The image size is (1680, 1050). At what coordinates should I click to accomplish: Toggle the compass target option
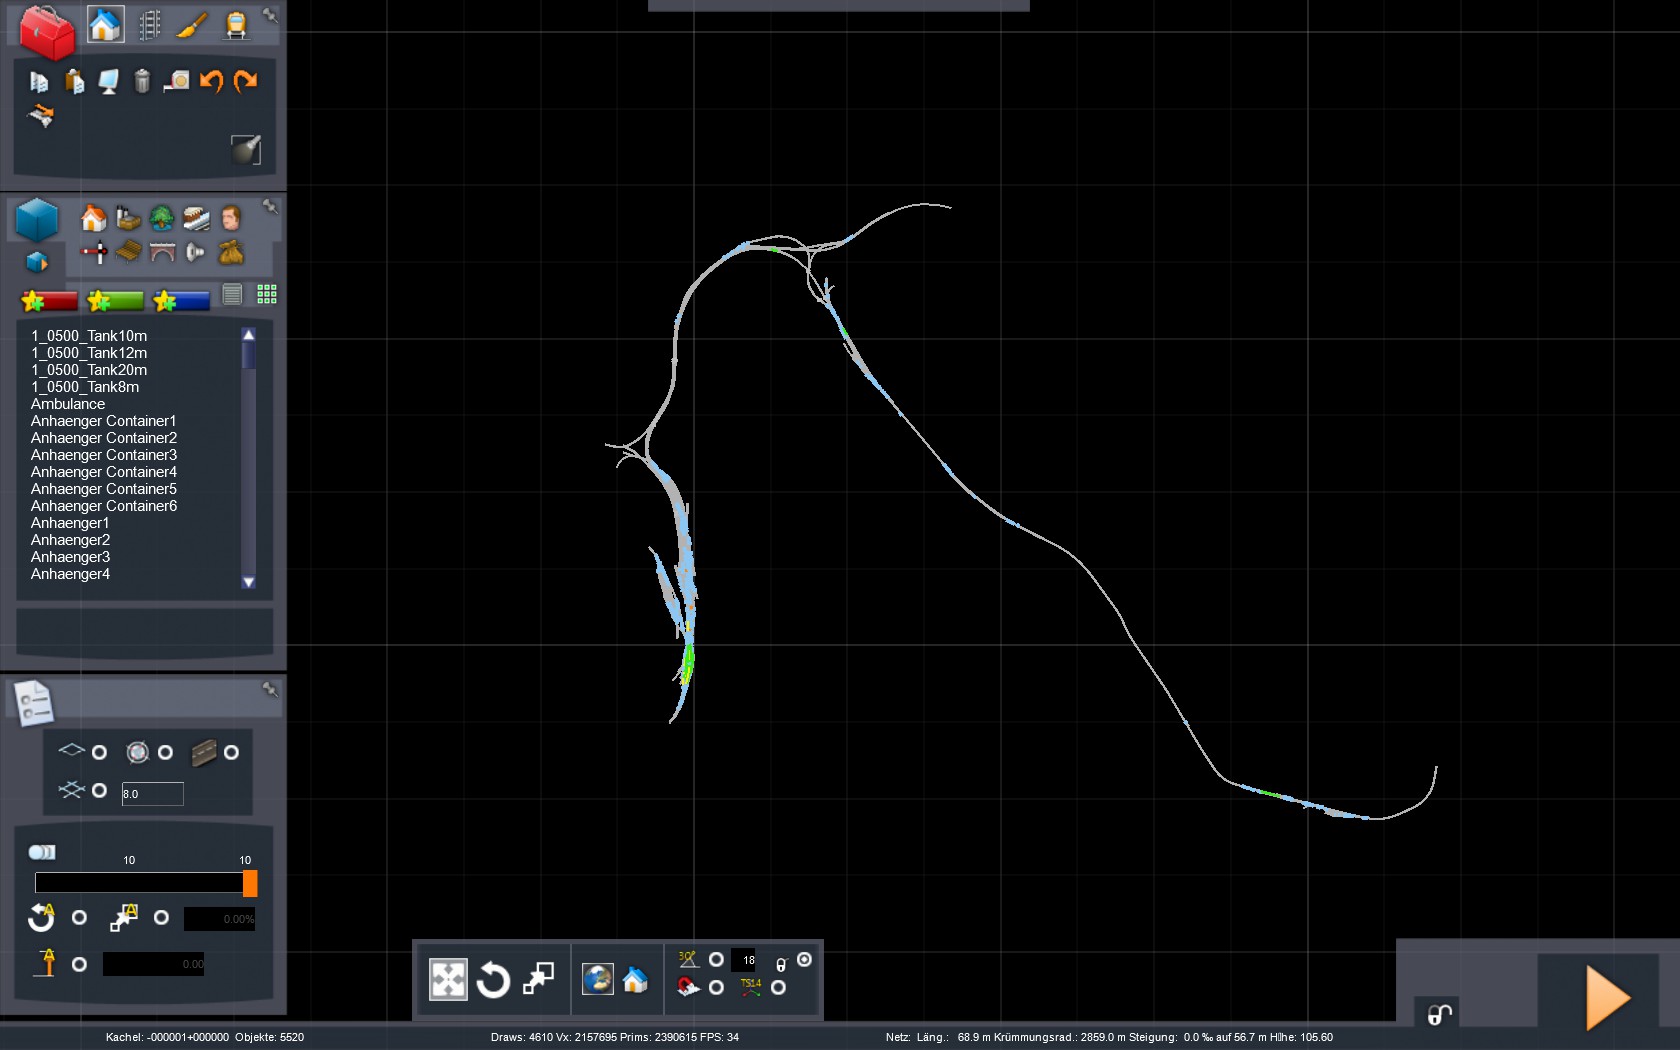pos(165,752)
